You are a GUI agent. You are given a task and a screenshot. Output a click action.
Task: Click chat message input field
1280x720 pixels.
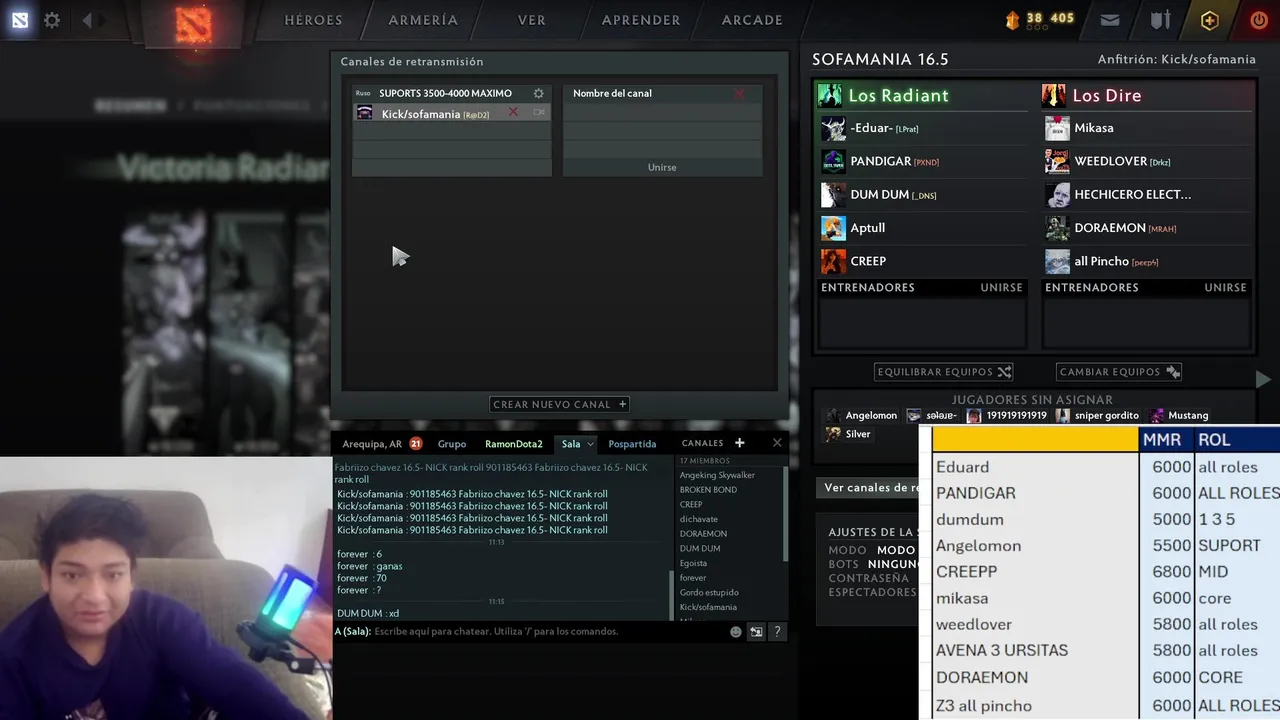(548, 632)
